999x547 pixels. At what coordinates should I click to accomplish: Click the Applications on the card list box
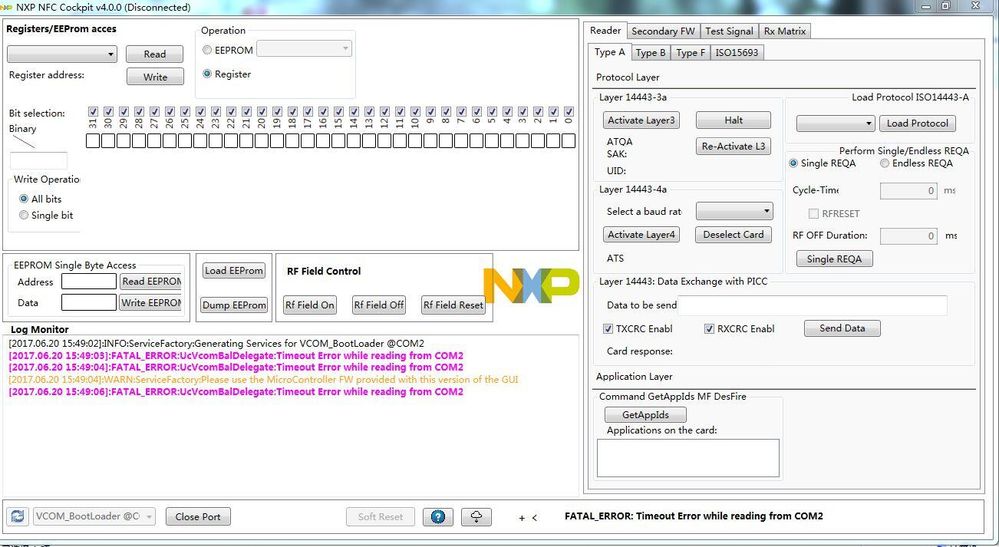[688, 458]
